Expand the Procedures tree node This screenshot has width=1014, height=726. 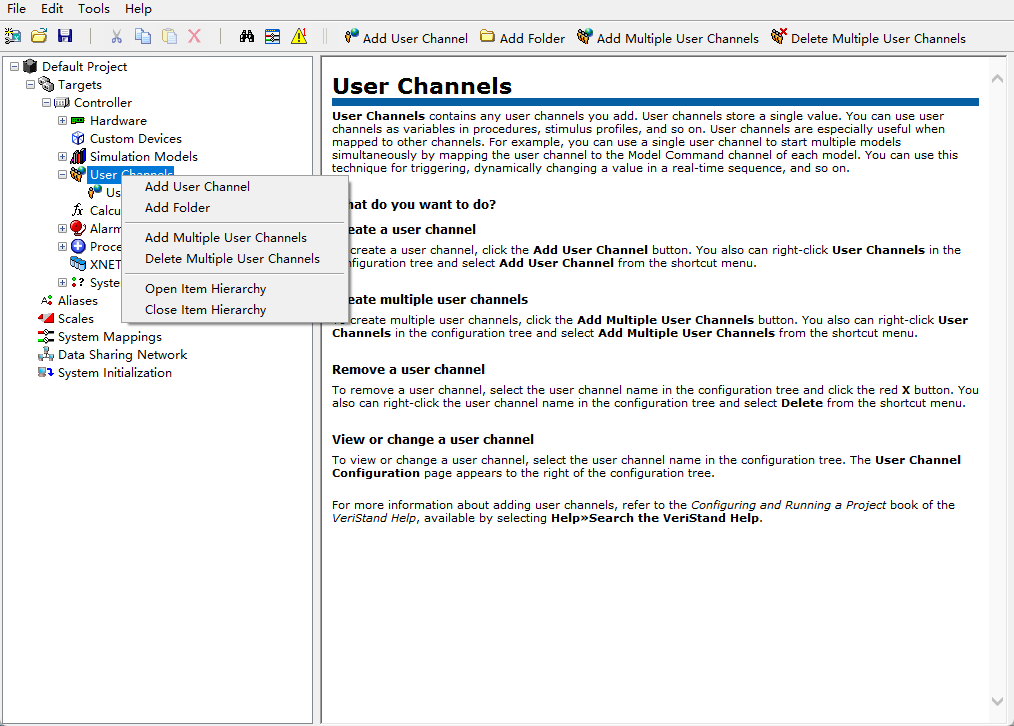point(62,246)
